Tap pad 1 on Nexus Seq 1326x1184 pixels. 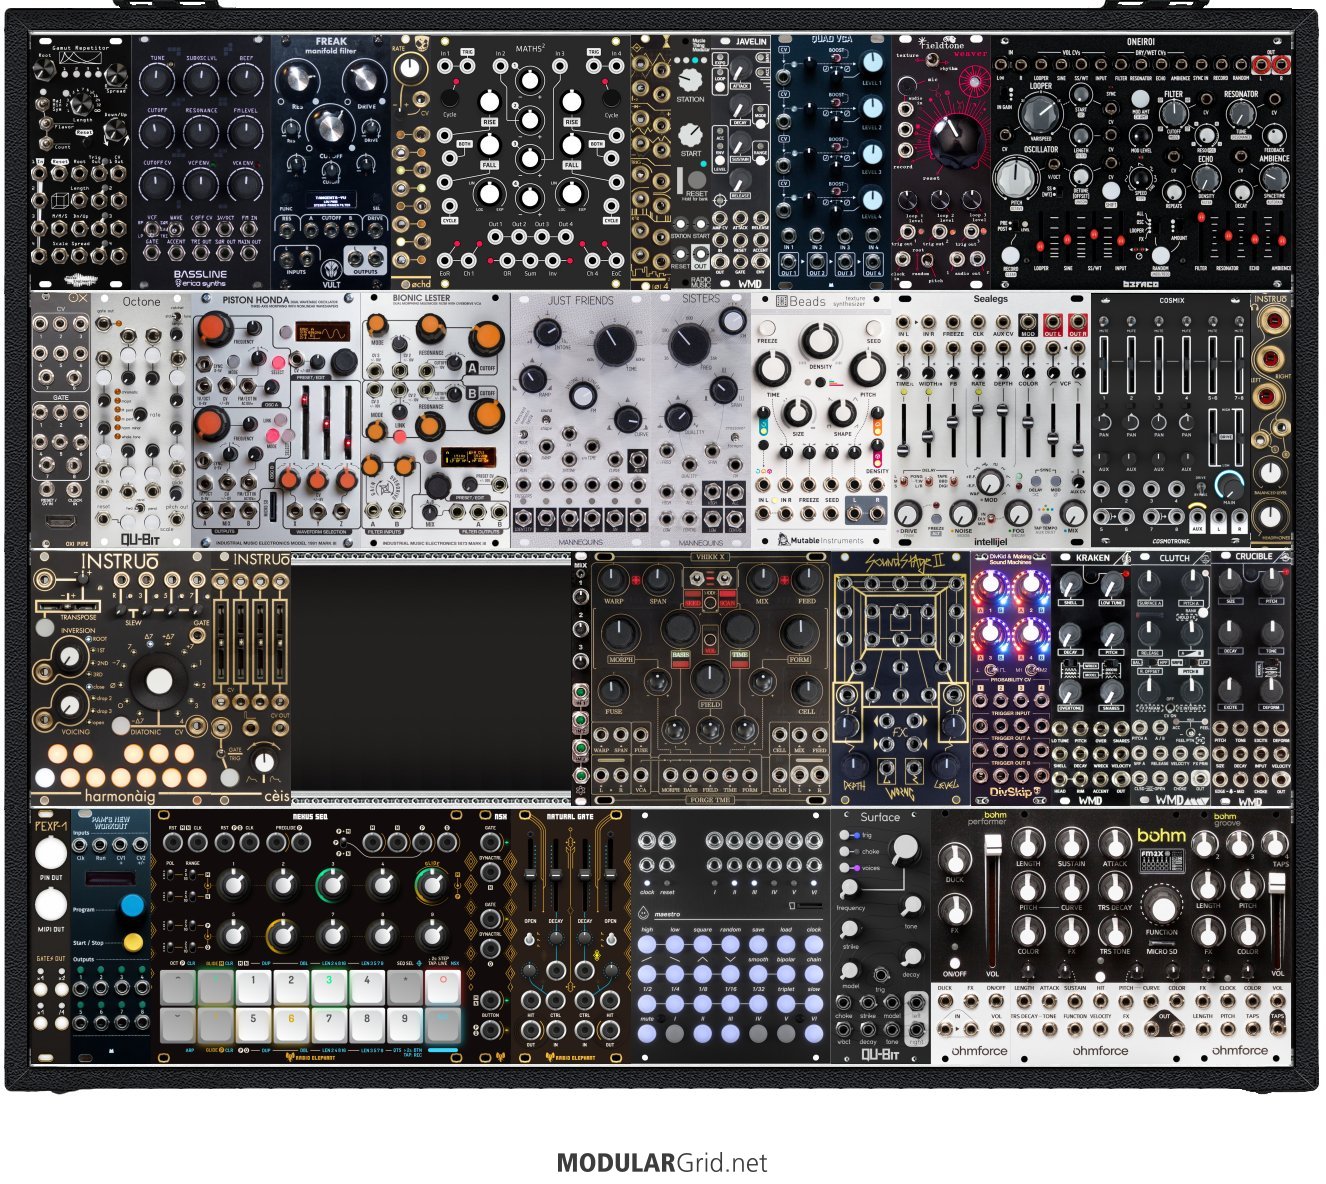pyautogui.click(x=253, y=986)
